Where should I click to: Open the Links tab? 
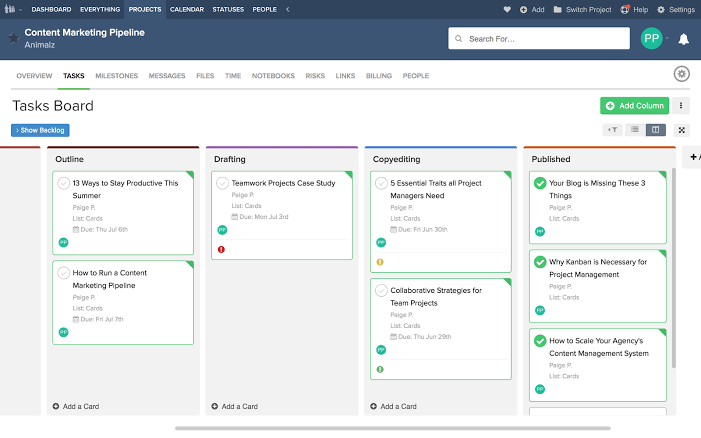[x=345, y=76]
